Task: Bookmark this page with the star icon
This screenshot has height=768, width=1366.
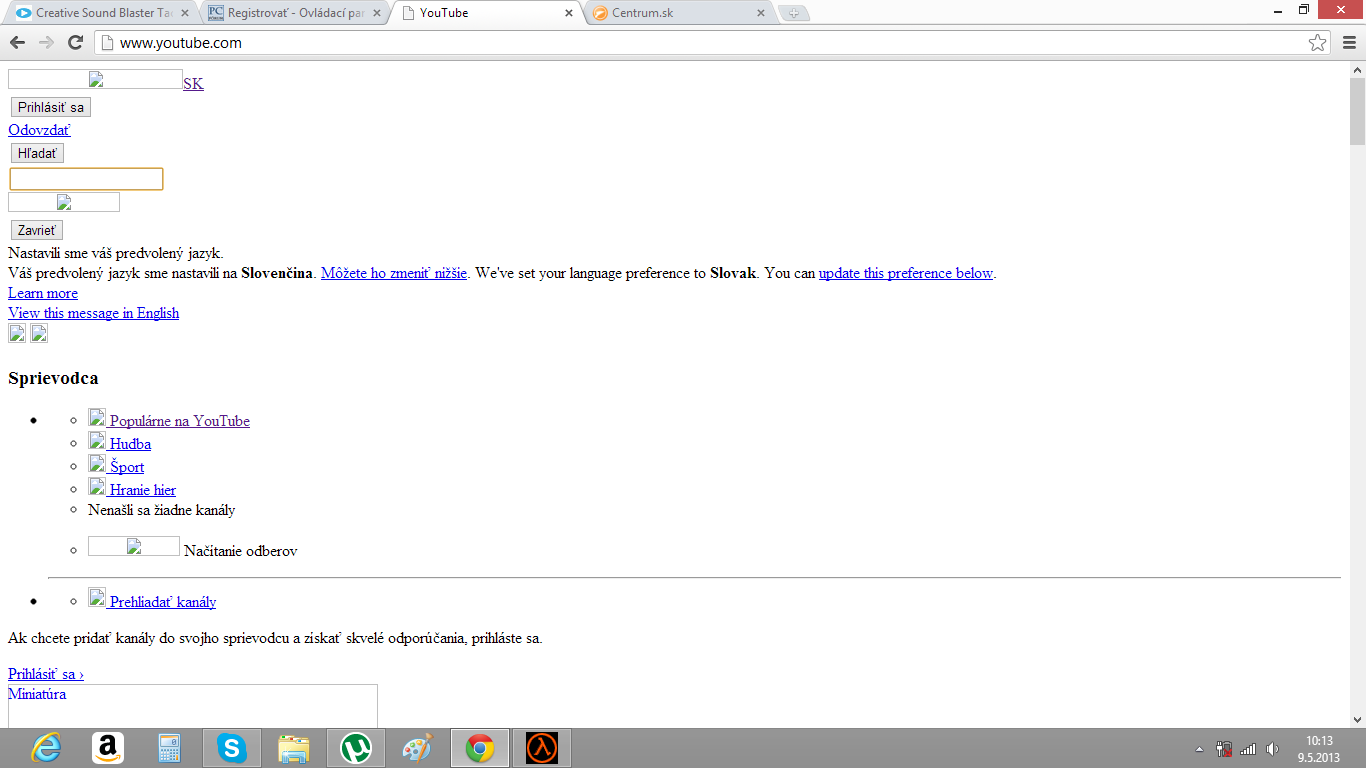Action: 1318,42
